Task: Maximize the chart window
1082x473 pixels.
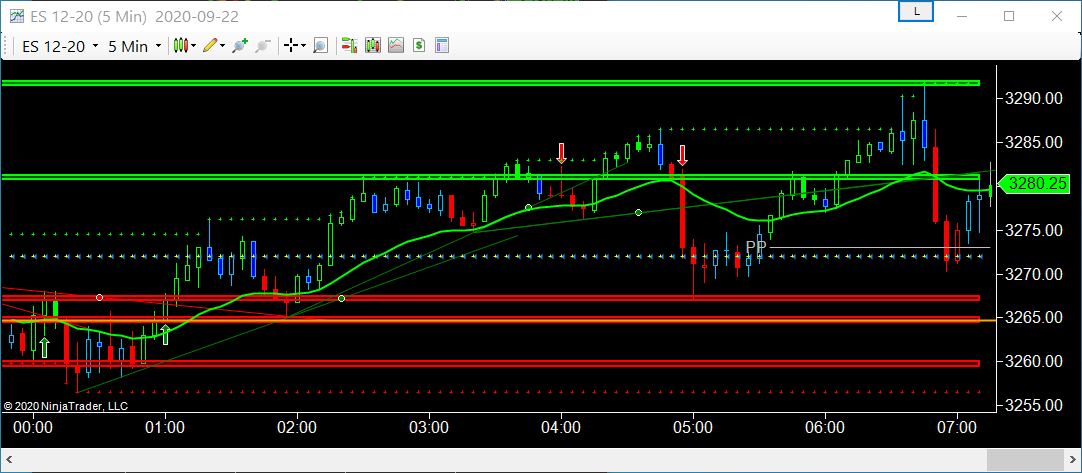Action: pyautogui.click(x=1009, y=16)
